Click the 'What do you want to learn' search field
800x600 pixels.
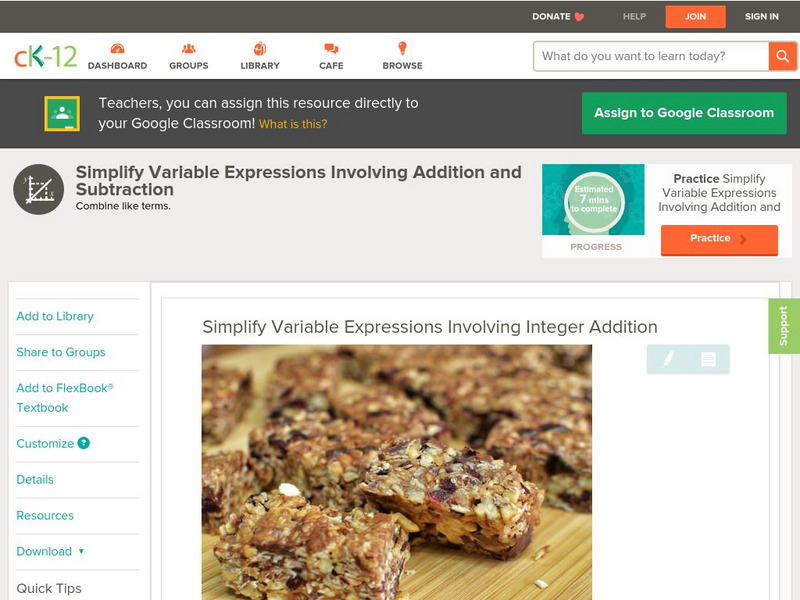pyautogui.click(x=651, y=56)
